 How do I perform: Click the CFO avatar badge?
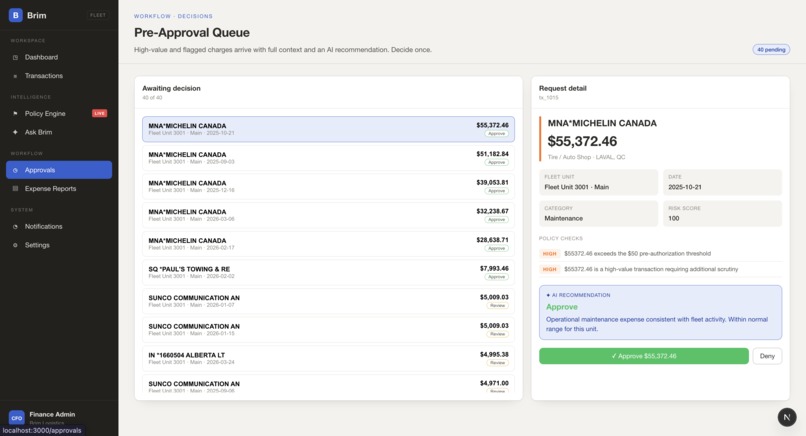pyautogui.click(x=16, y=417)
